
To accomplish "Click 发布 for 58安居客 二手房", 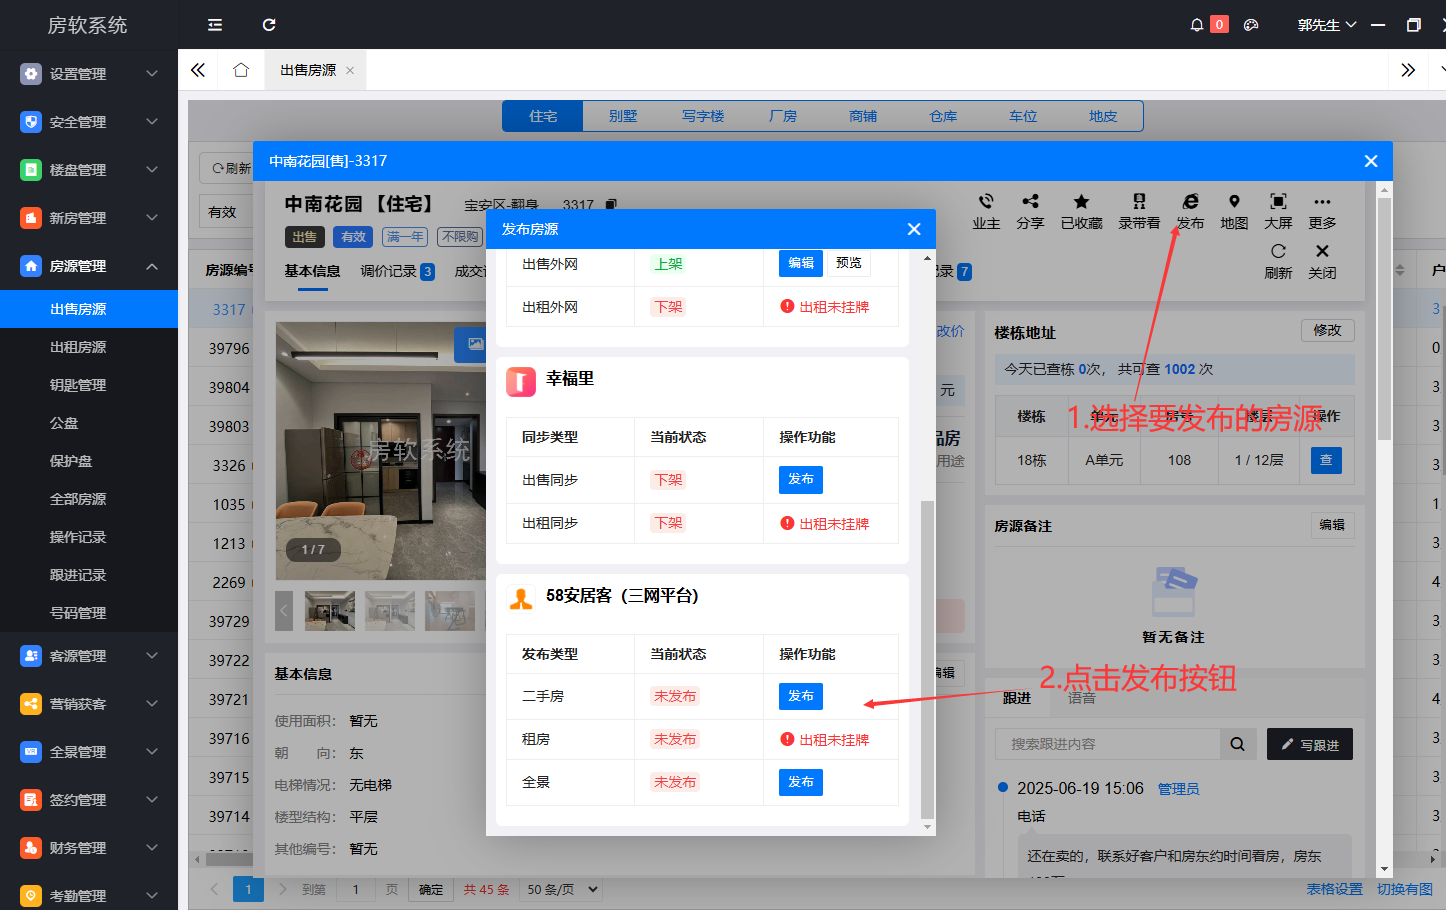I will click(x=801, y=696).
